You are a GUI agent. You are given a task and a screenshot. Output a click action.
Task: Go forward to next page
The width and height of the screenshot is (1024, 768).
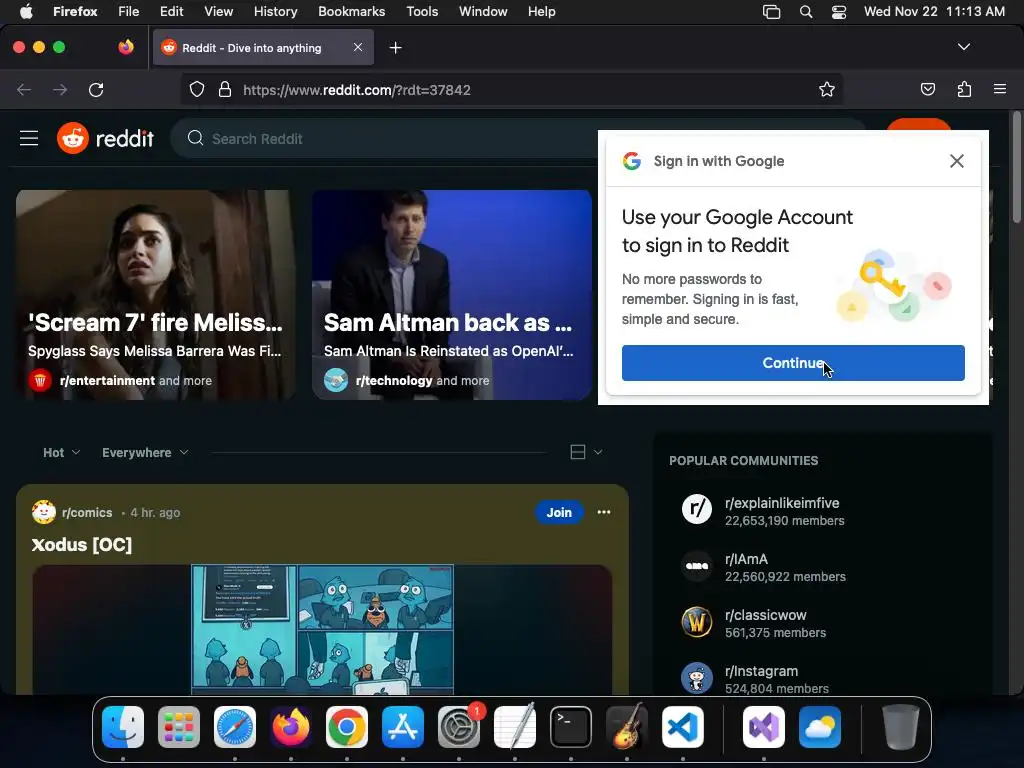[60, 89]
